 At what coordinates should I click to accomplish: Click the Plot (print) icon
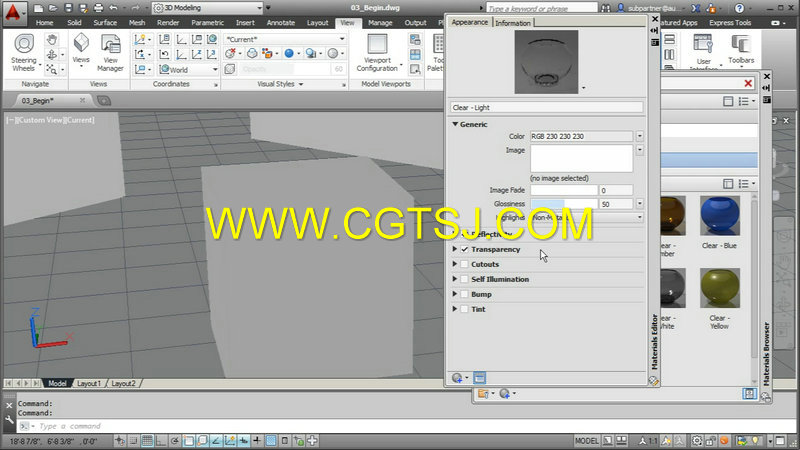tap(98, 8)
